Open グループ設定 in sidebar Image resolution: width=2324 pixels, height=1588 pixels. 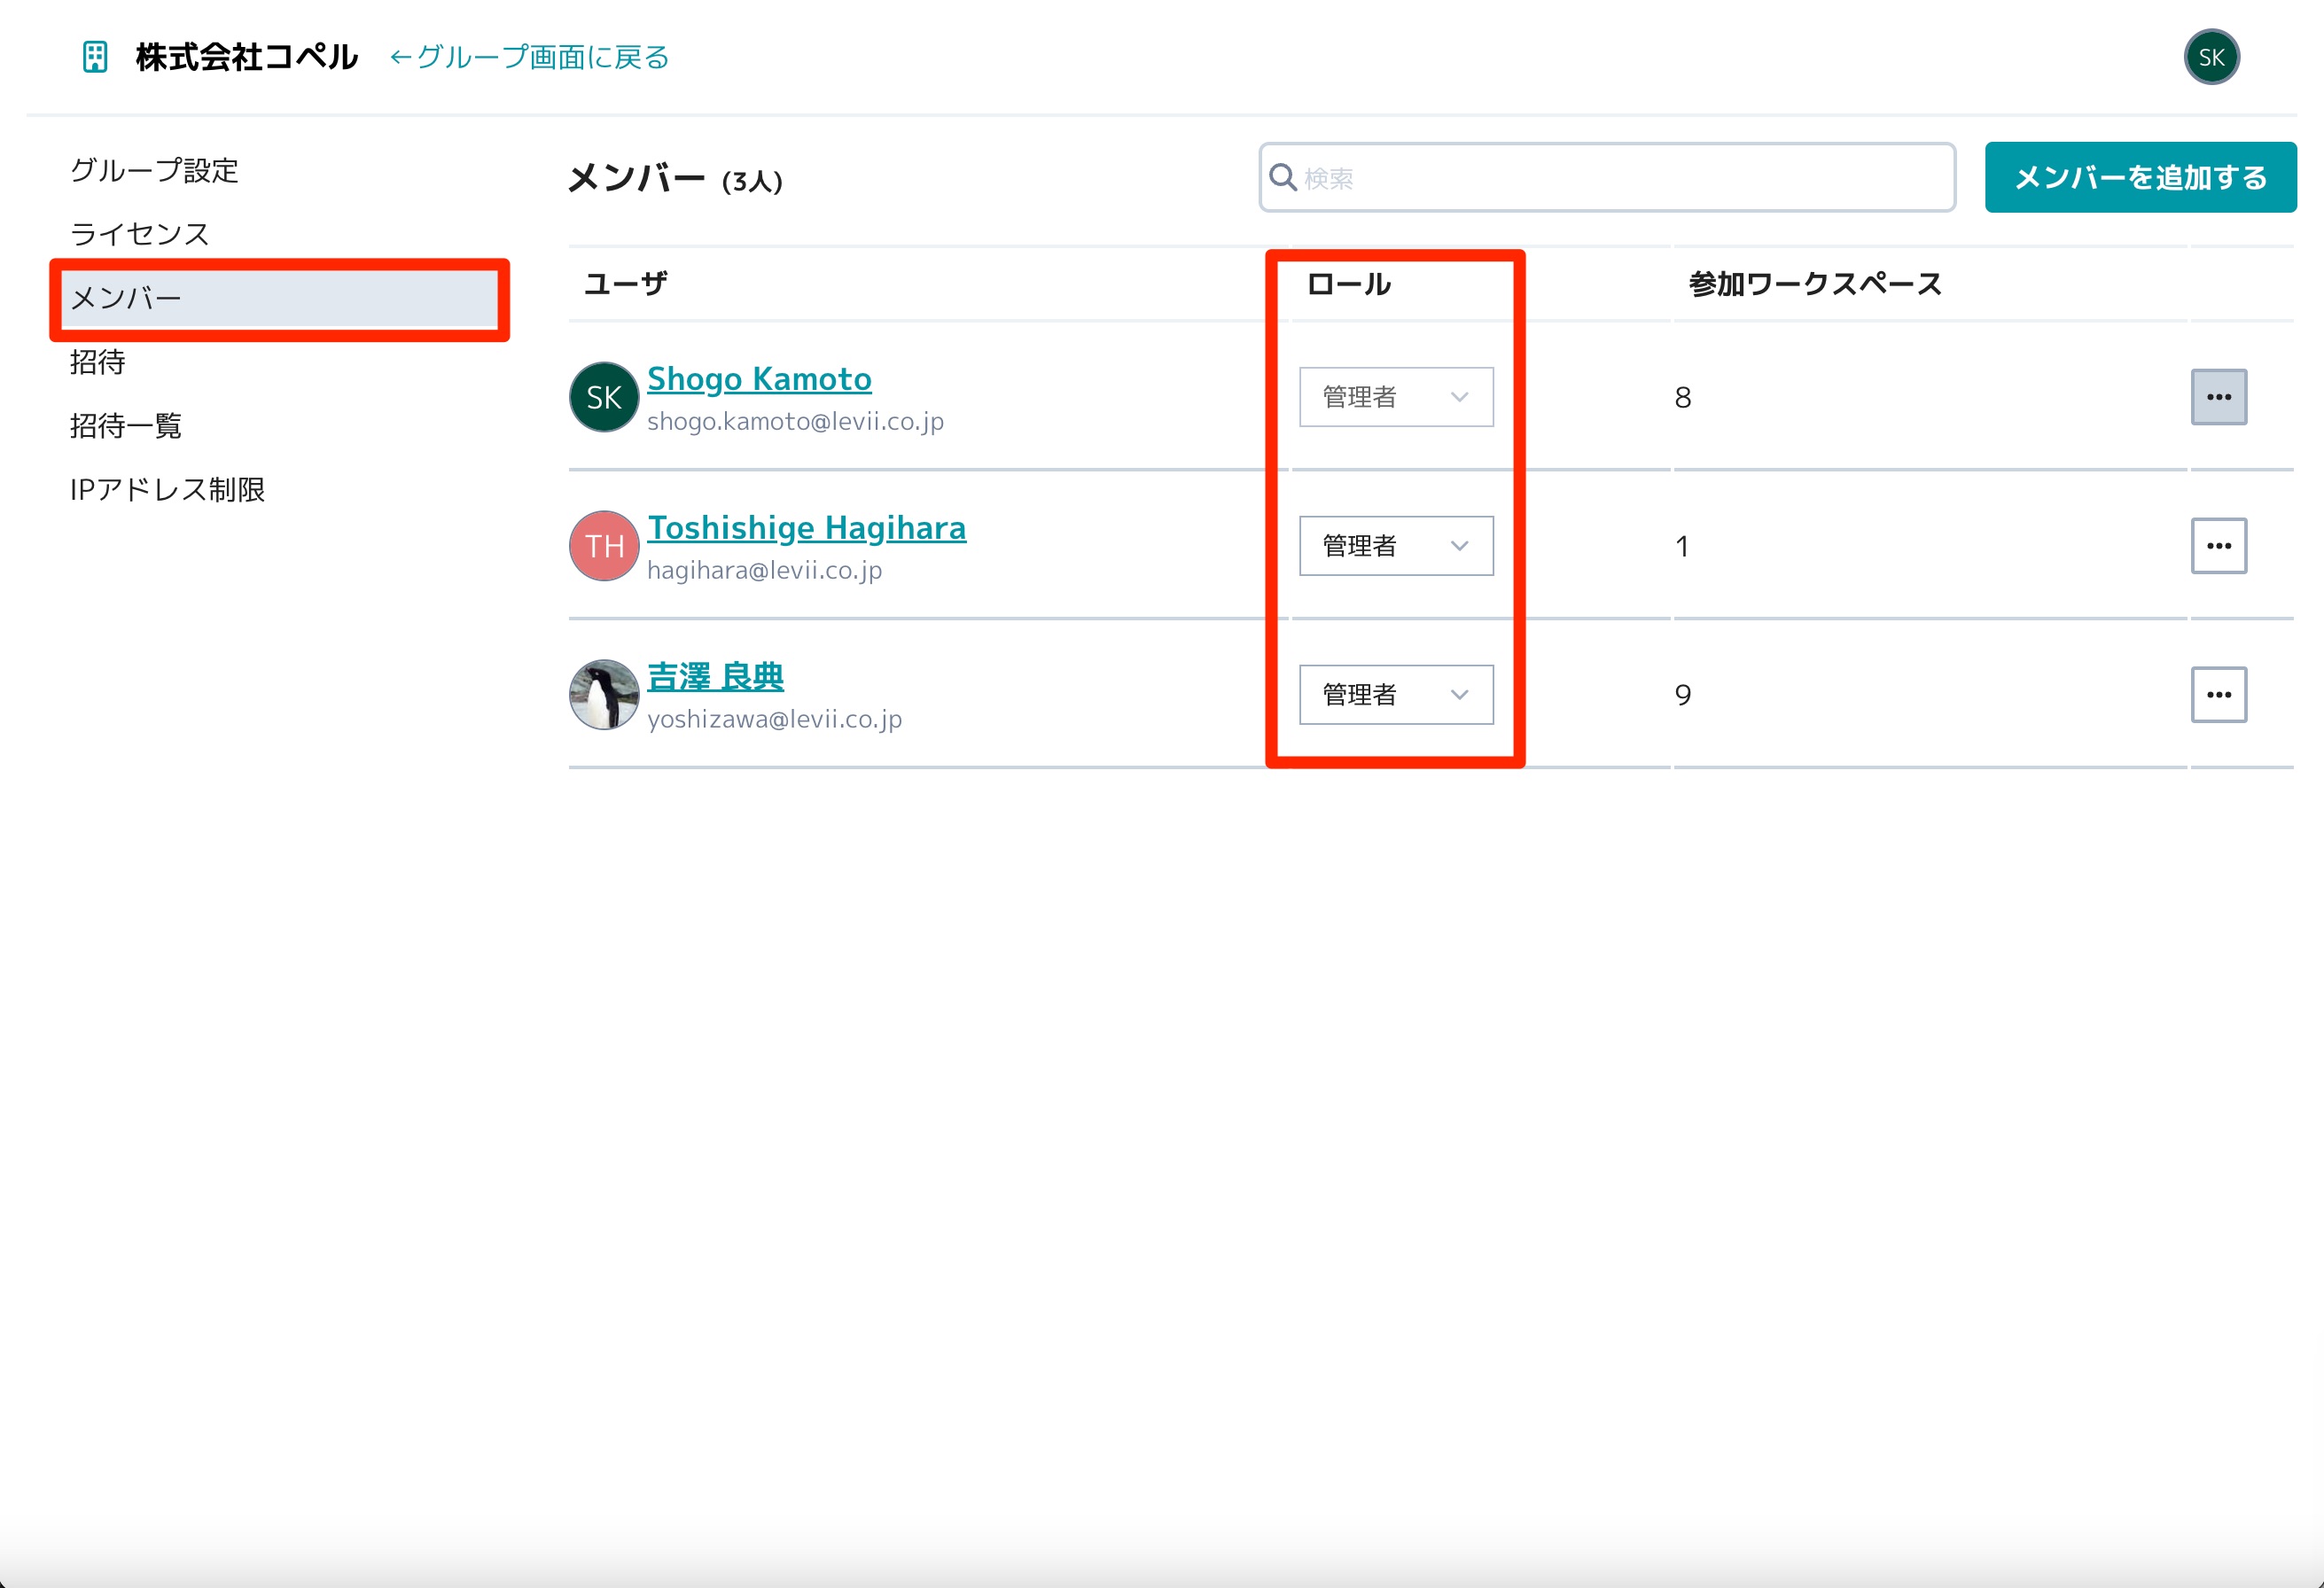point(154,170)
